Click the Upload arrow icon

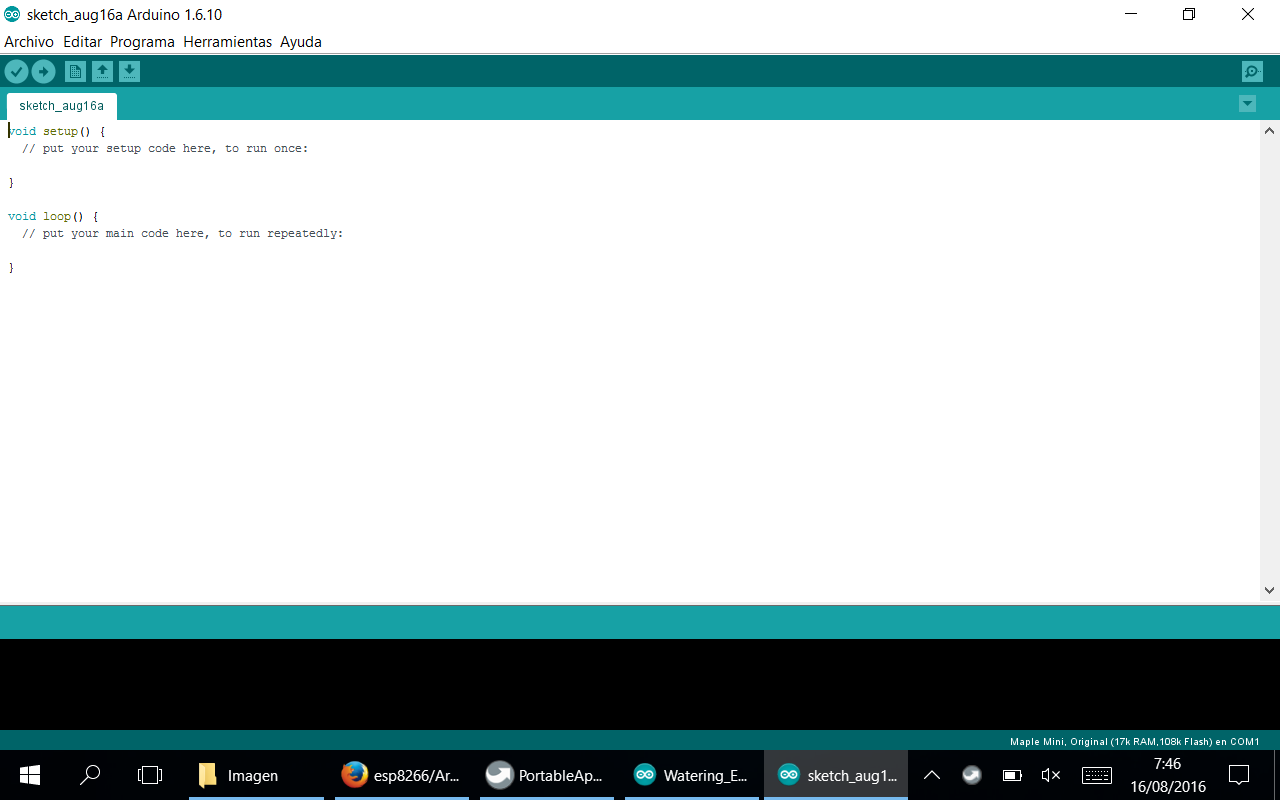tap(43, 71)
